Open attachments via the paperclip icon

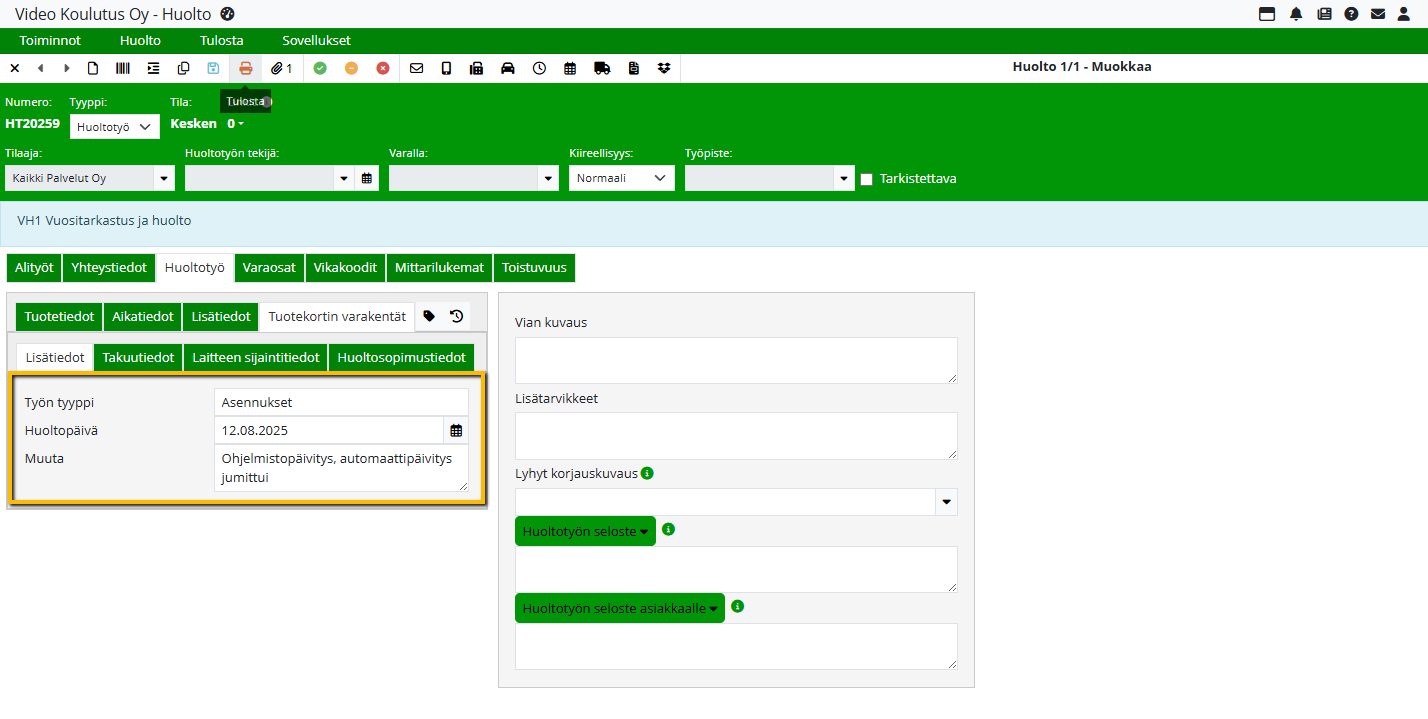point(281,68)
